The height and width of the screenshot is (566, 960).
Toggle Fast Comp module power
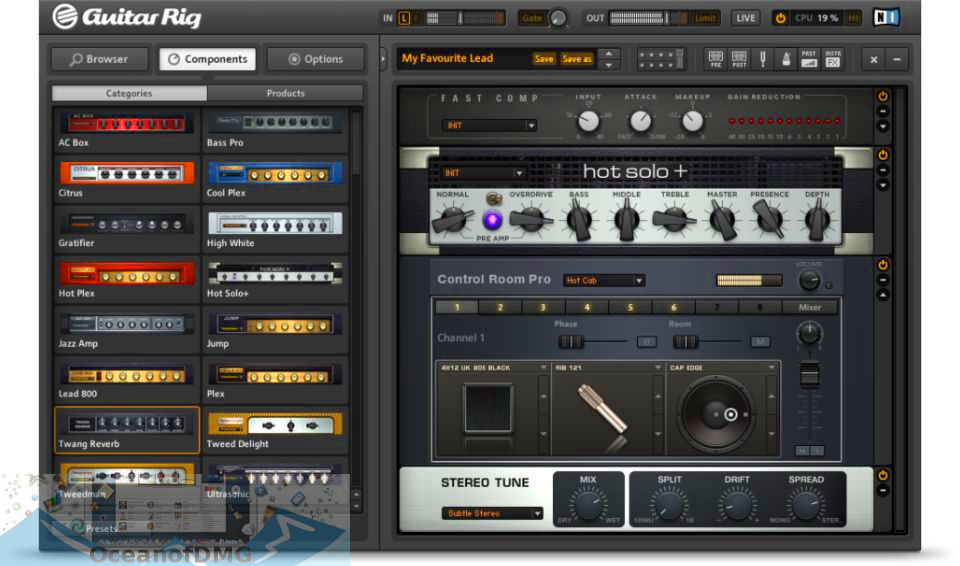883,96
